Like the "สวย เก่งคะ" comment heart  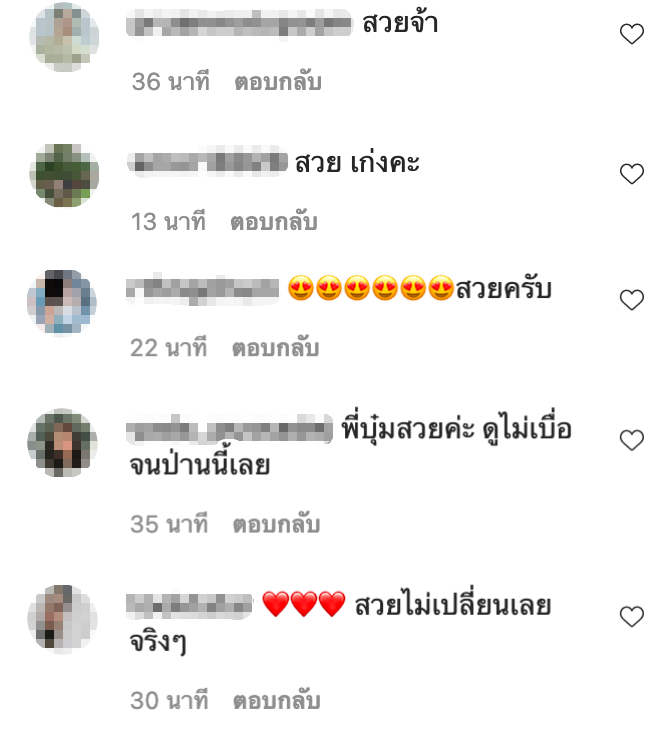pyautogui.click(x=632, y=174)
